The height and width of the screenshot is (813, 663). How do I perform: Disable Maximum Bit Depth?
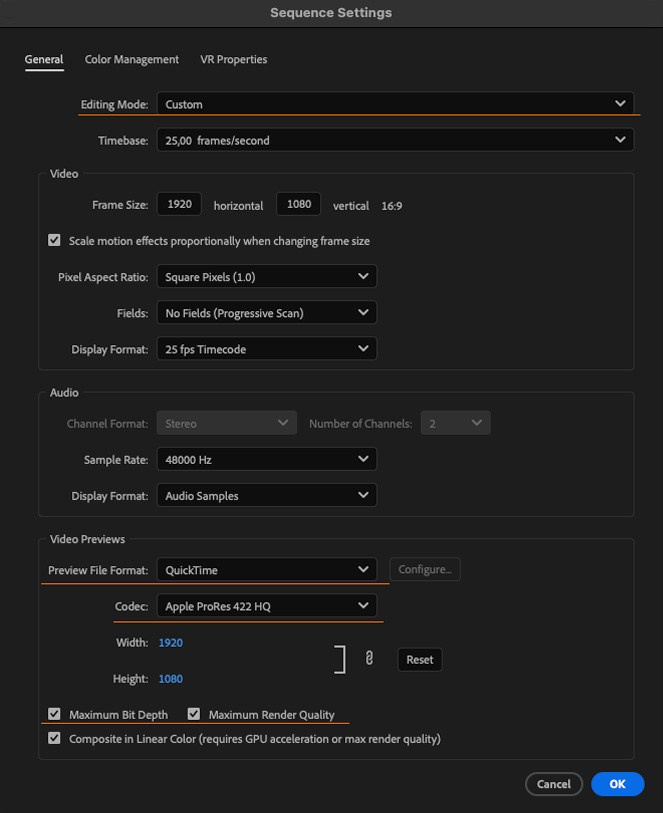pyautogui.click(x=54, y=713)
